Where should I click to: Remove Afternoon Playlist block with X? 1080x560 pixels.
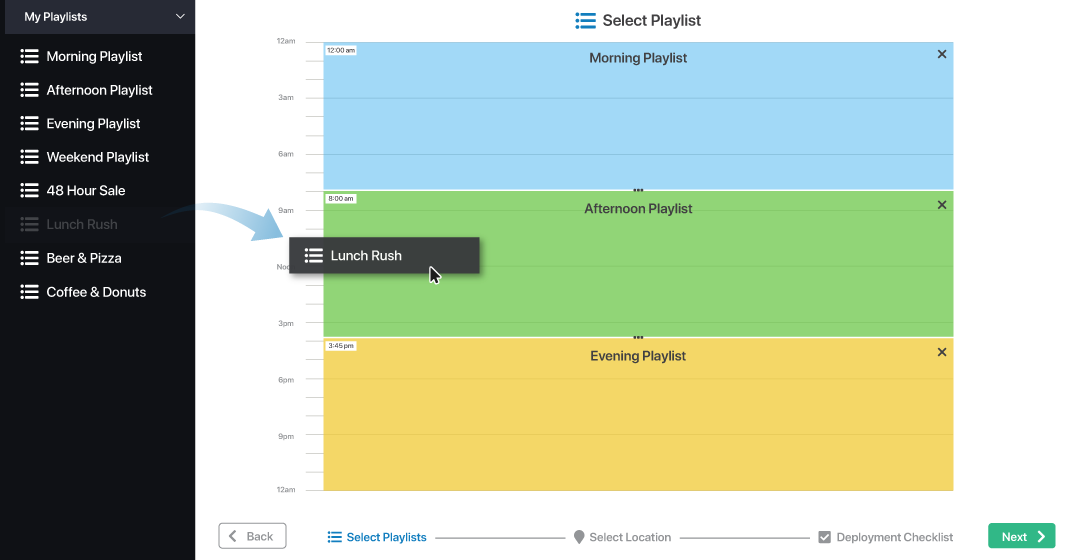coord(941,205)
